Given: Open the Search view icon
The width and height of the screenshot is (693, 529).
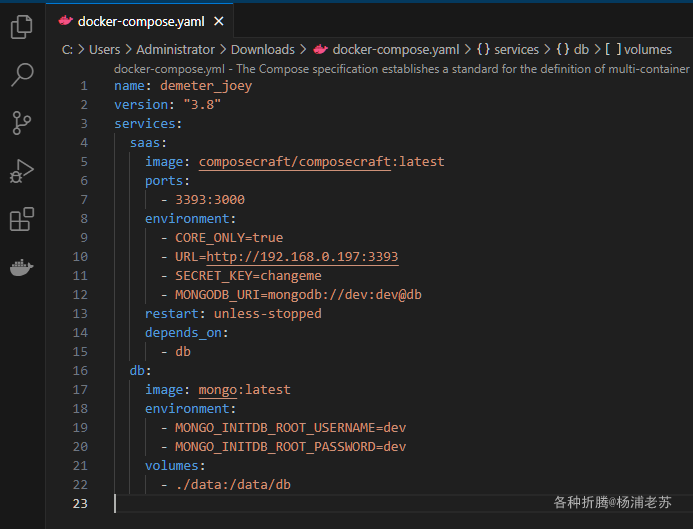Looking at the screenshot, I should pos(21,75).
